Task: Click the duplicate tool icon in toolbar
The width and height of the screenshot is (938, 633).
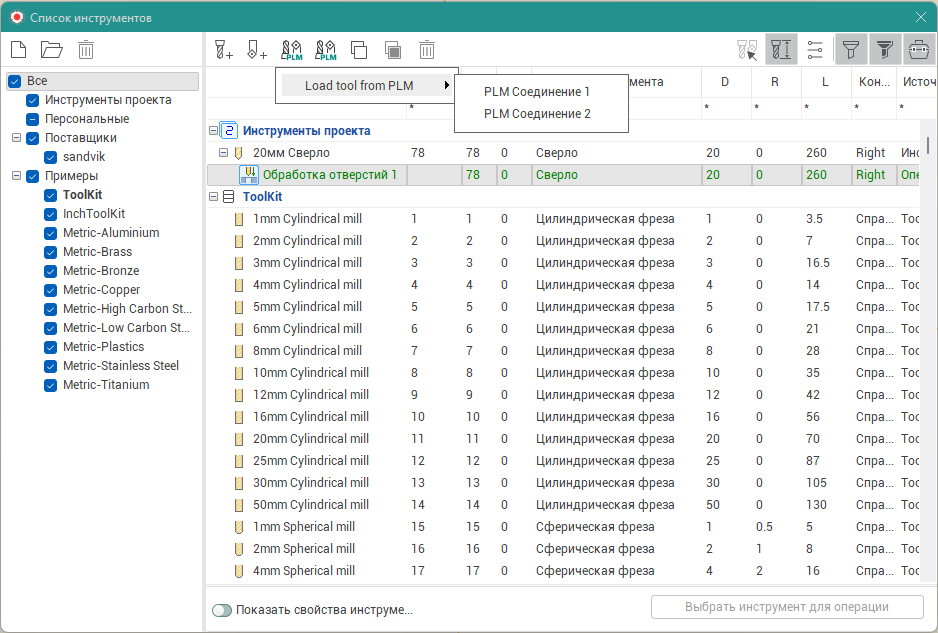Action: click(x=359, y=49)
